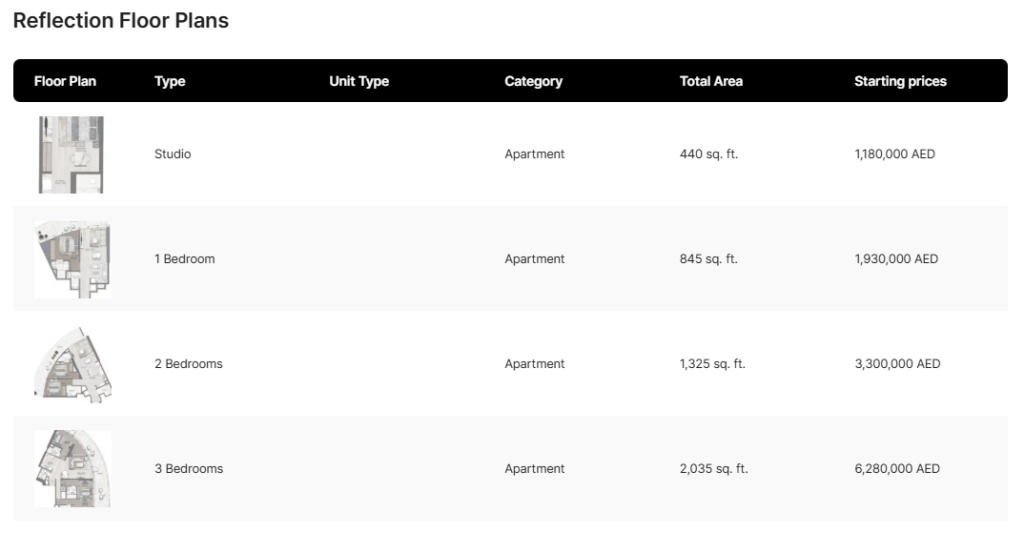The height and width of the screenshot is (553, 1024).
Task: Select the 3 Bedrooms type label
Action: (188, 469)
